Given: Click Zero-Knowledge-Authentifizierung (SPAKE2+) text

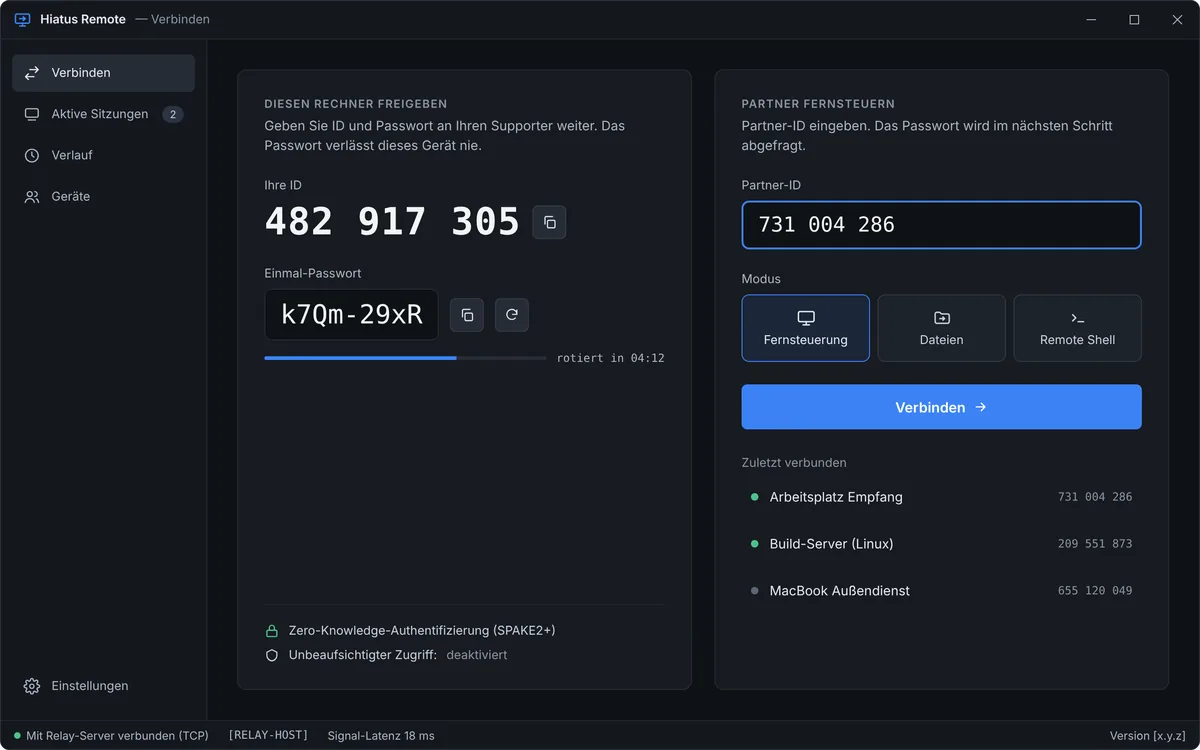Looking at the screenshot, I should 422,631.
